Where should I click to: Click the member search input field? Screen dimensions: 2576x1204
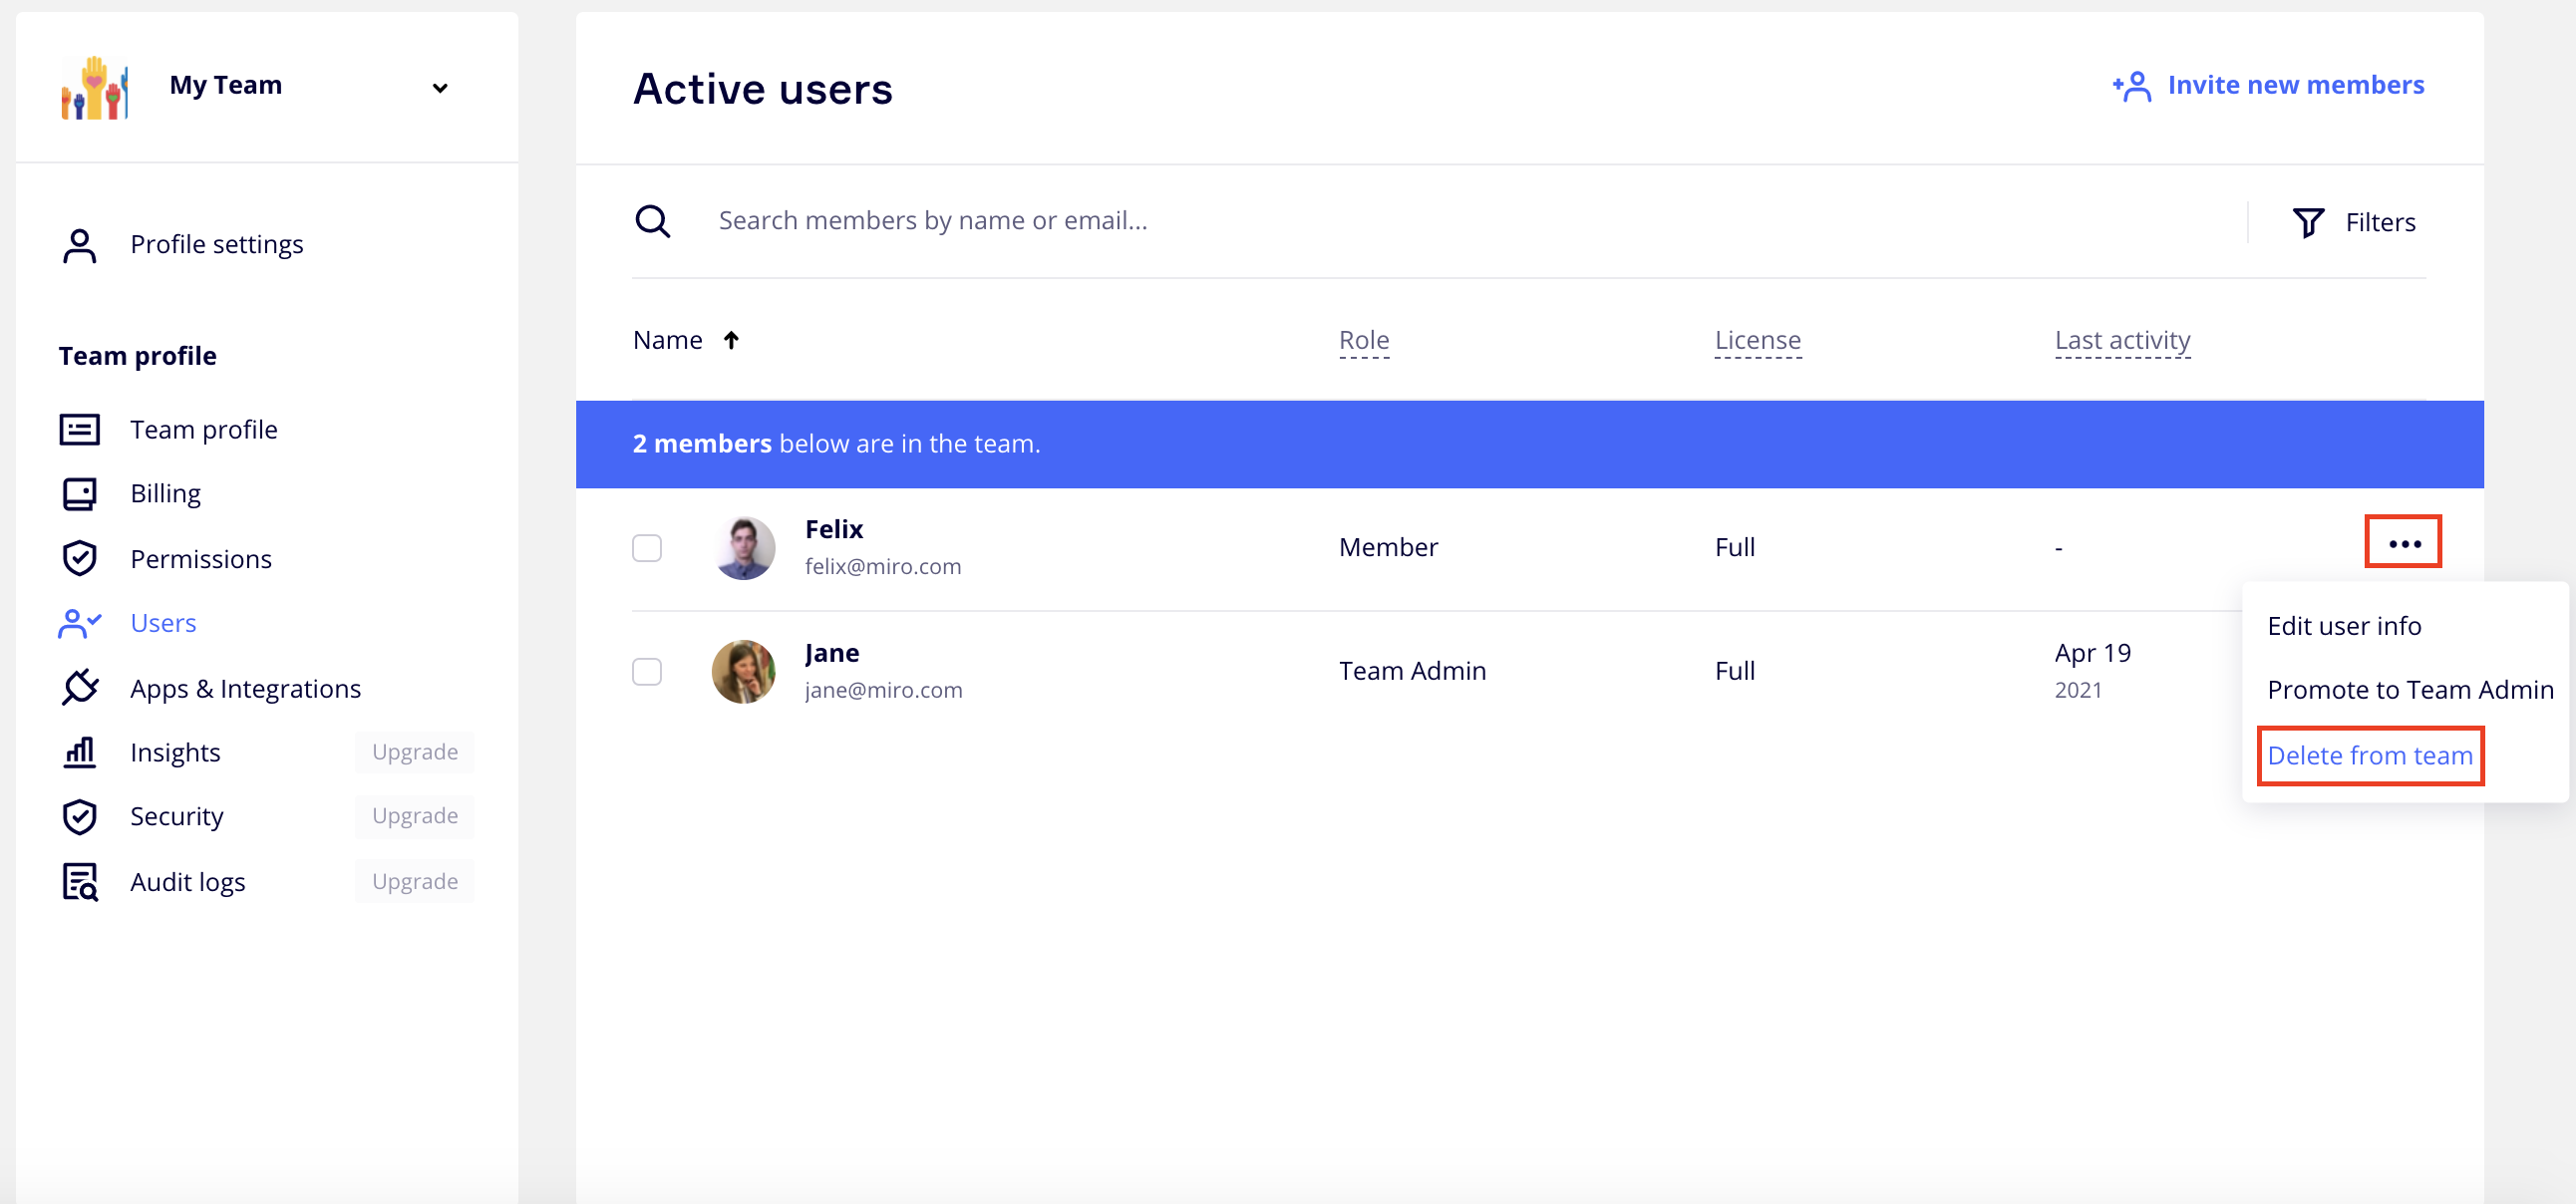pos(1400,221)
